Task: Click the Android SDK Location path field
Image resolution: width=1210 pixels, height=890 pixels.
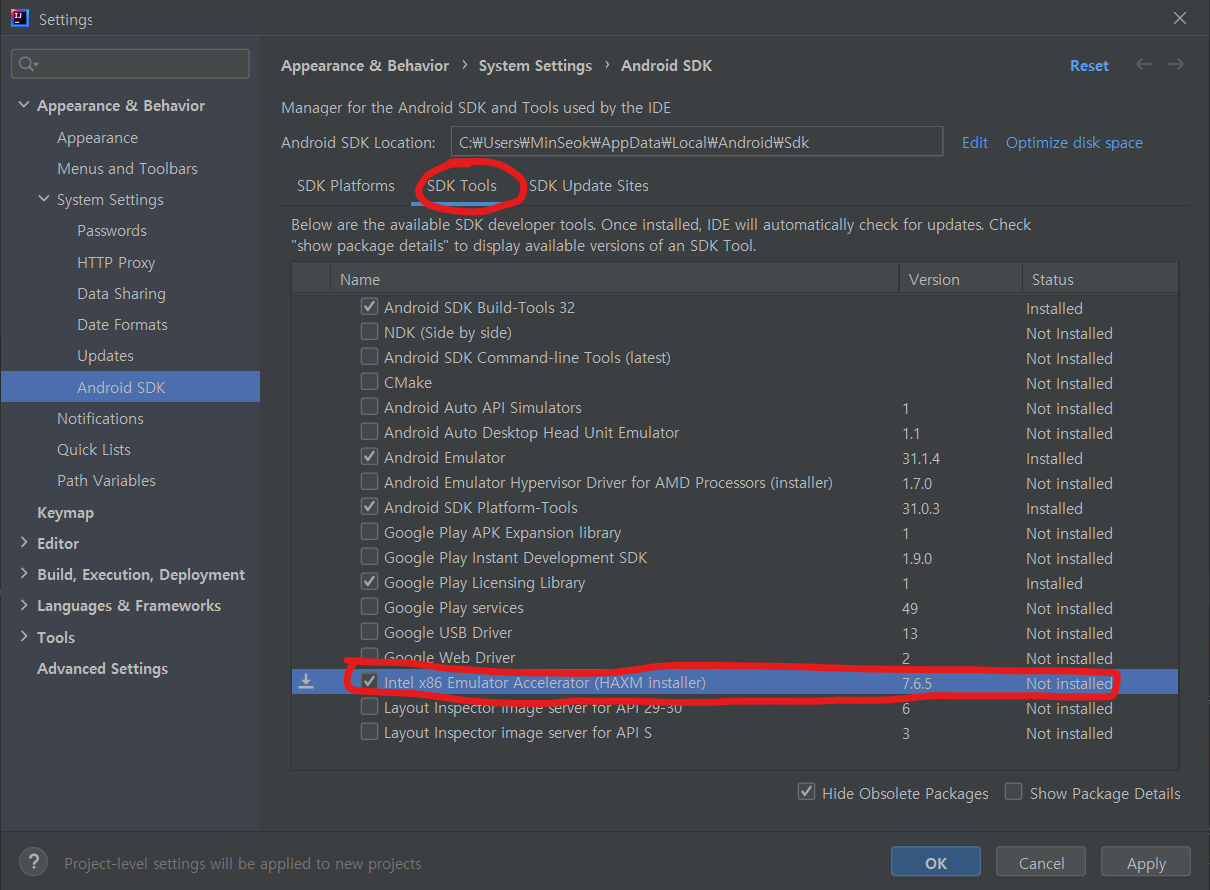Action: click(x=697, y=142)
